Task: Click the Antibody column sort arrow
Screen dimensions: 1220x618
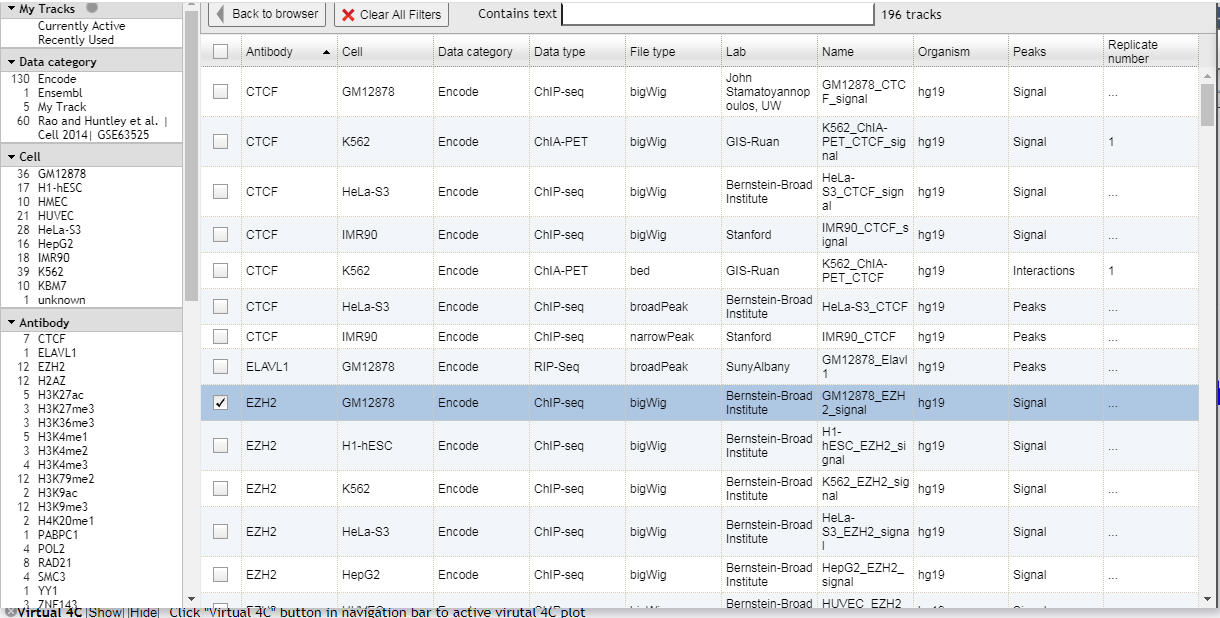Action: 326,52
